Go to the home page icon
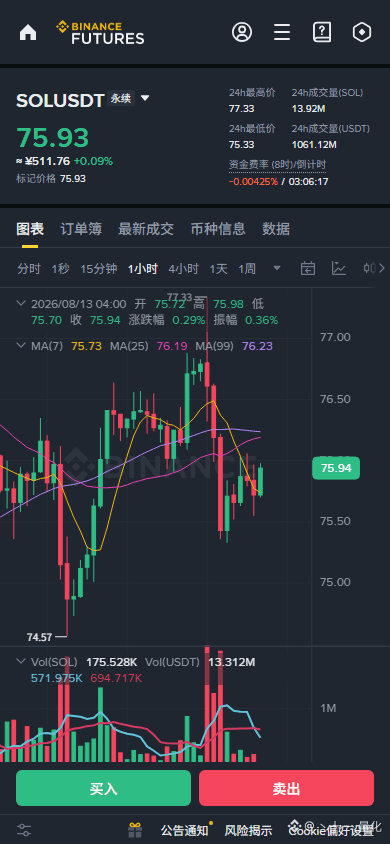 coord(28,33)
